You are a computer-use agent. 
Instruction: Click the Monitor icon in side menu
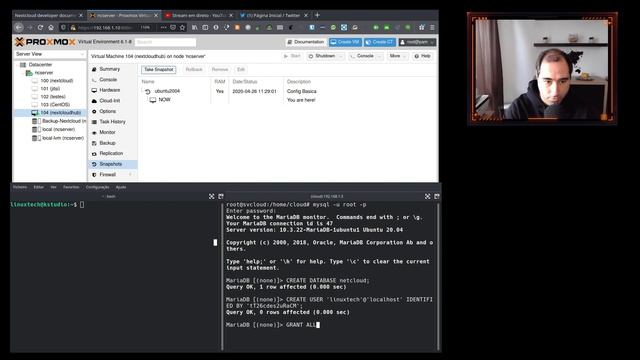94,133
